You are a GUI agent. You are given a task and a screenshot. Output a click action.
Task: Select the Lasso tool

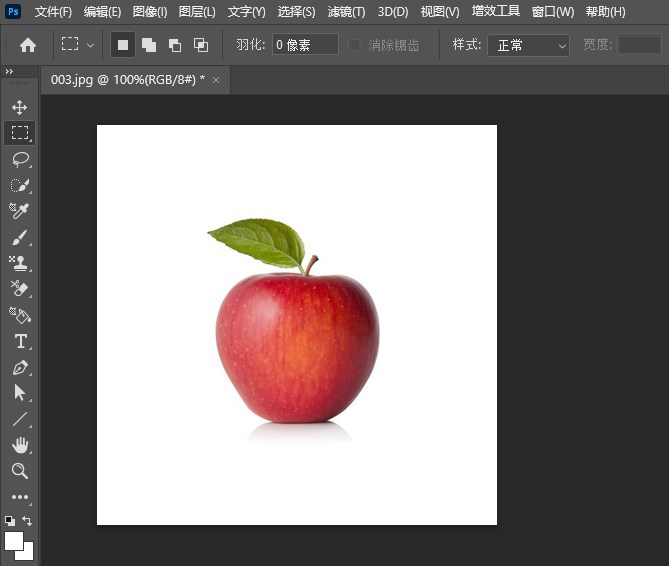pos(19,159)
